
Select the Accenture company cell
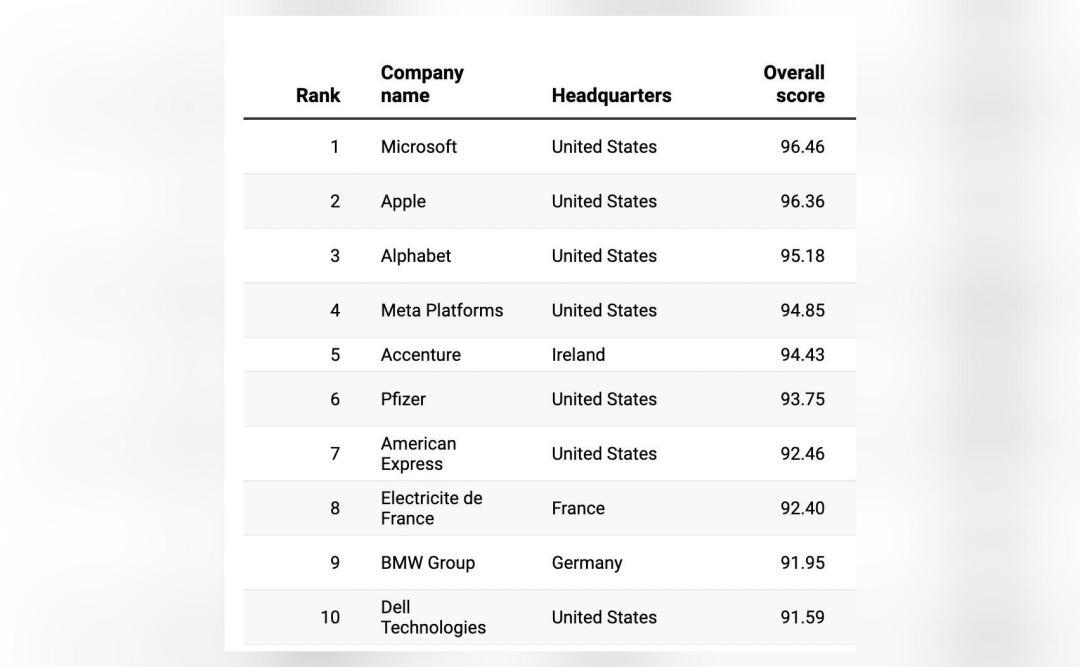(x=420, y=355)
